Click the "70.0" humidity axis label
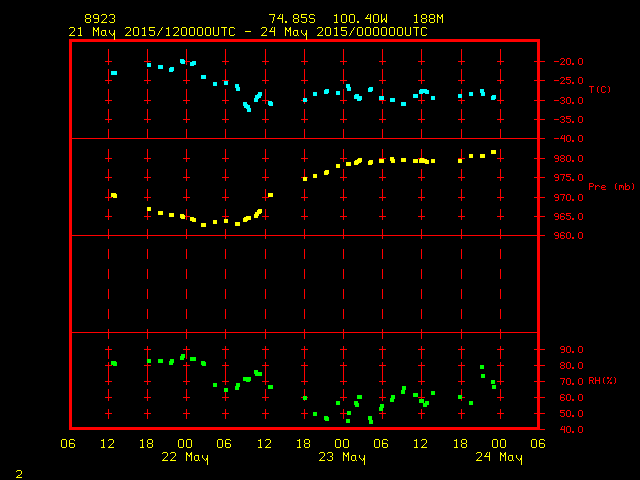640x480 pixels. point(571,382)
